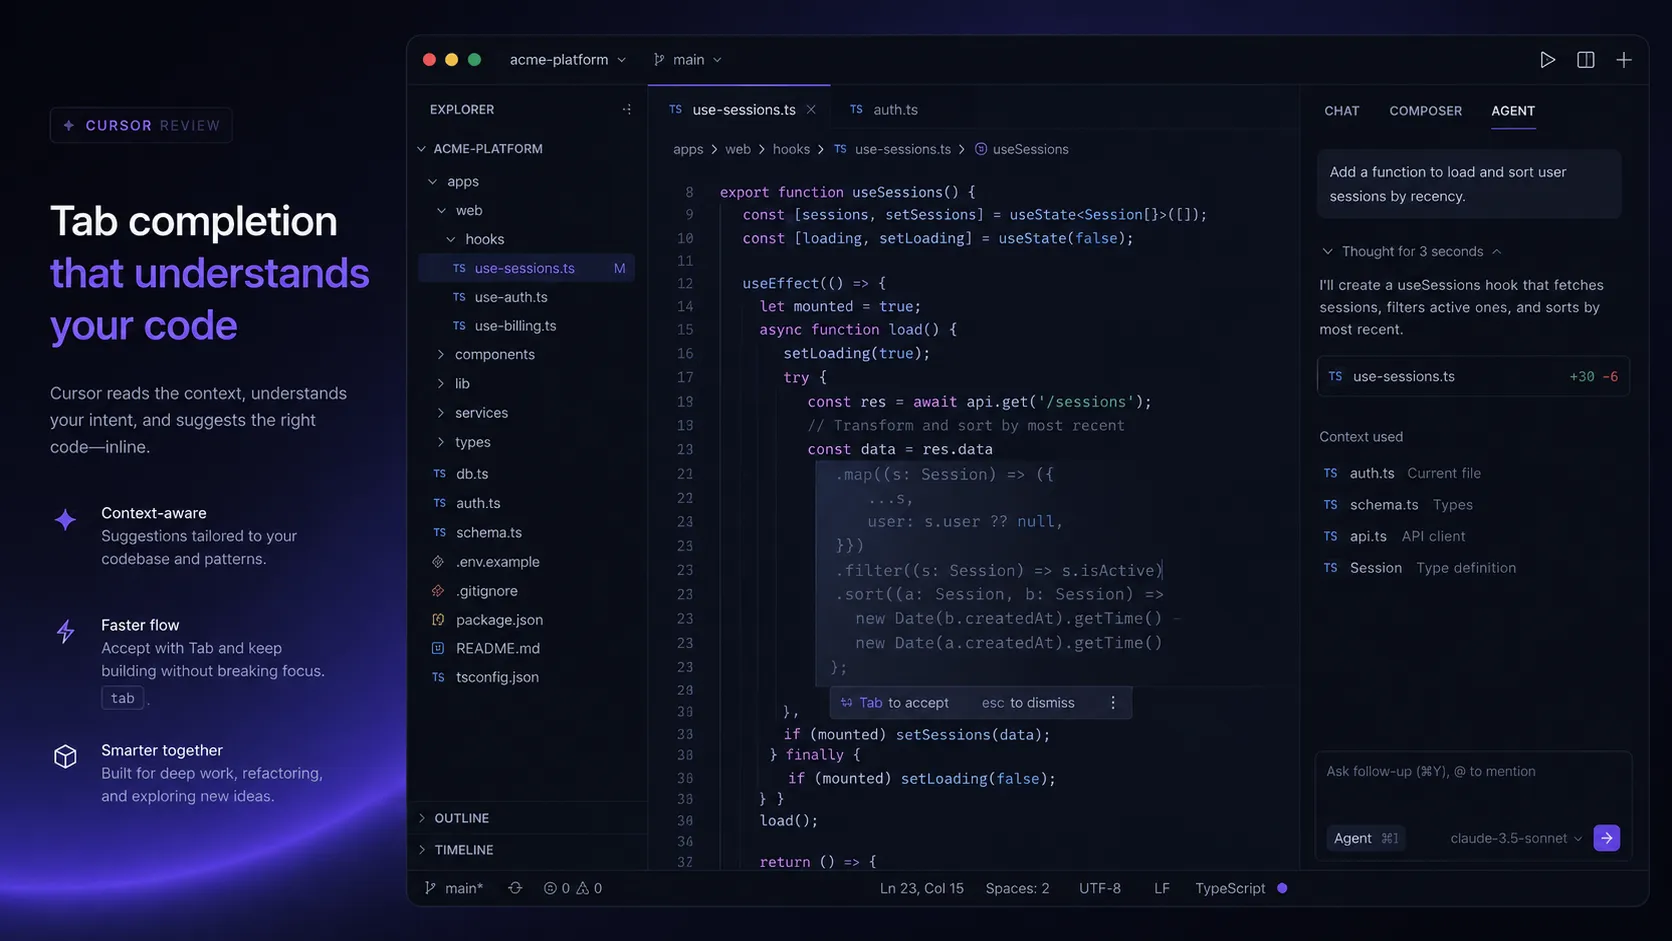Open the acme-platform project dropdown

tap(568, 60)
